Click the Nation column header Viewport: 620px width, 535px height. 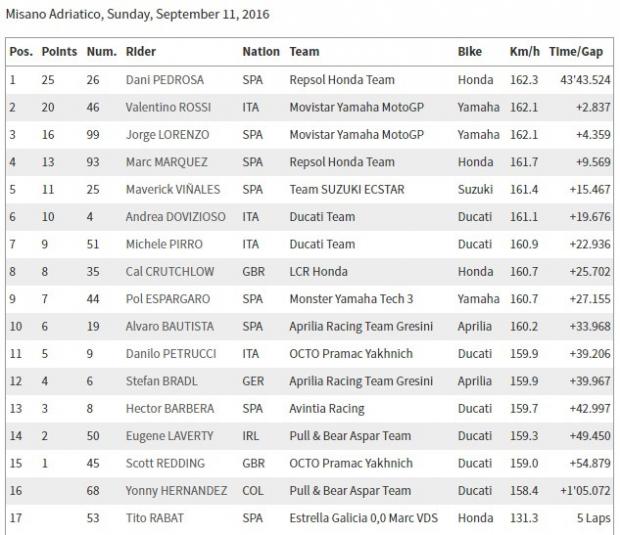(x=261, y=52)
